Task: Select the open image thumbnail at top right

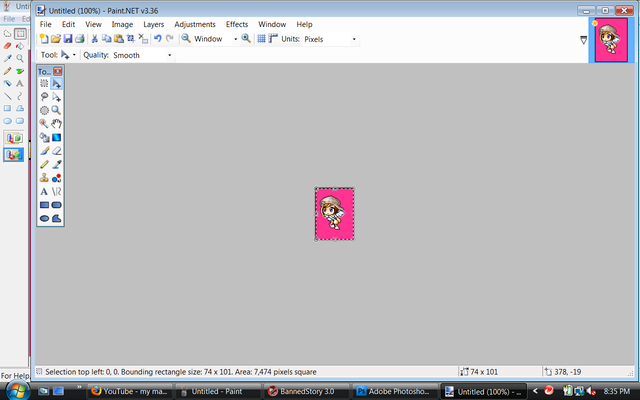Action: tap(611, 40)
